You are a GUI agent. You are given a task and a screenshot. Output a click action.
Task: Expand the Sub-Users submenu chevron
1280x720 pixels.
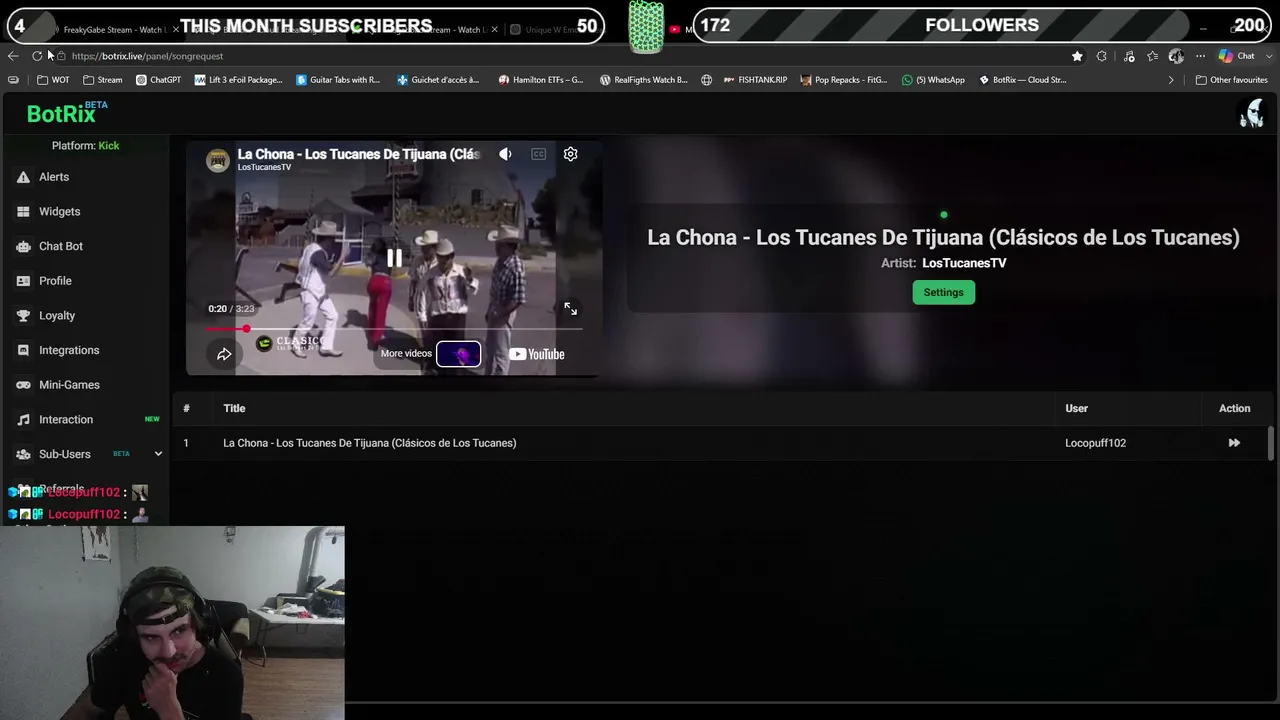tap(158, 454)
